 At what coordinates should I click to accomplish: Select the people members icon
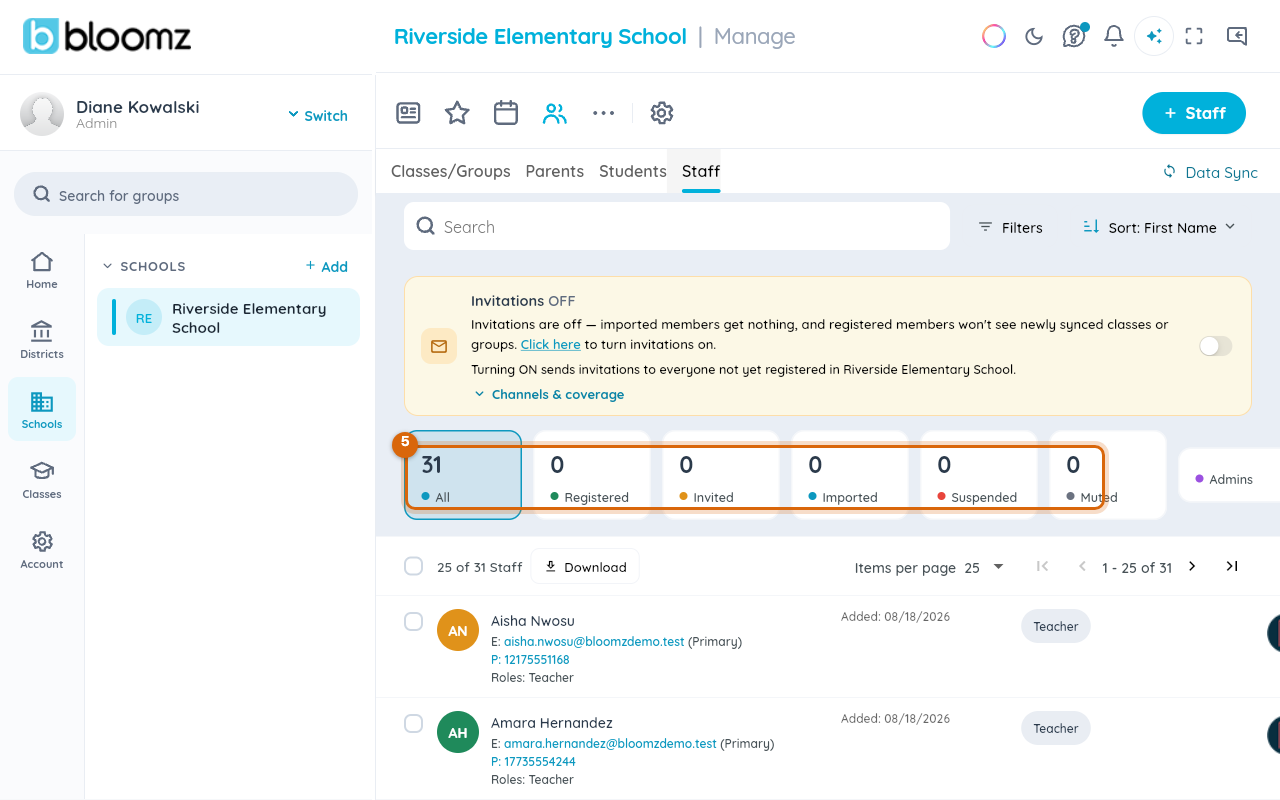(x=555, y=113)
